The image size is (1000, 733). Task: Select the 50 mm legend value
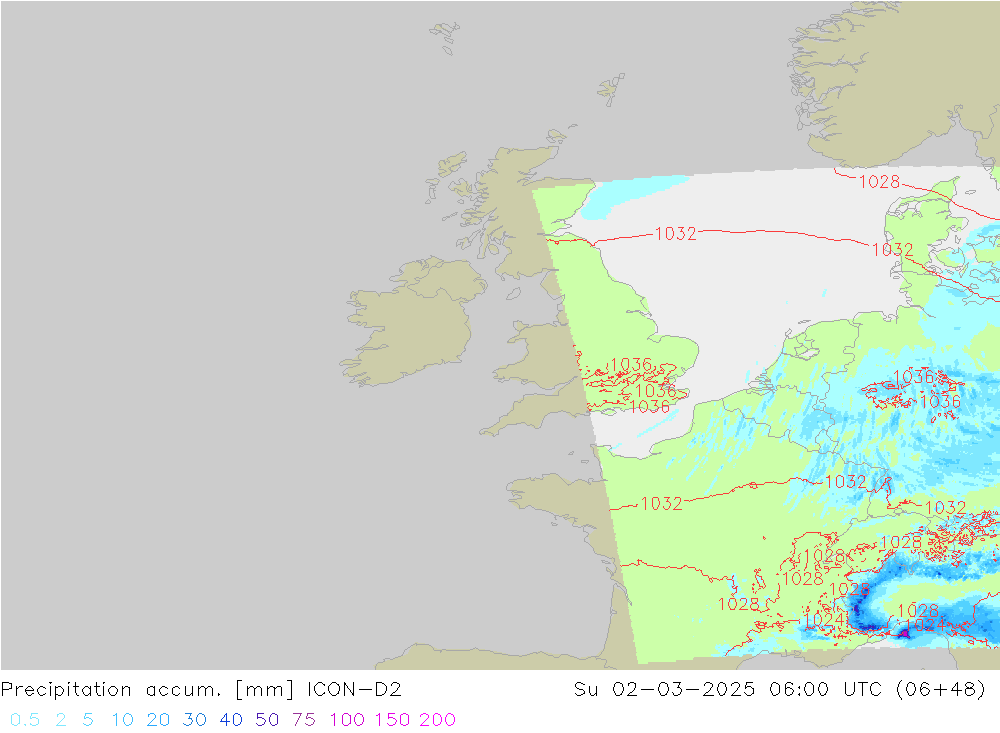click(x=267, y=720)
